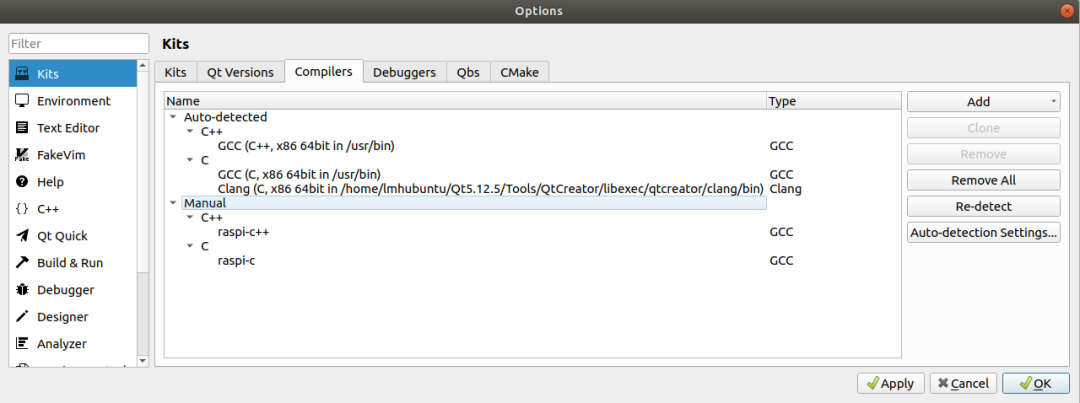Click in the Filter search field

click(x=77, y=44)
